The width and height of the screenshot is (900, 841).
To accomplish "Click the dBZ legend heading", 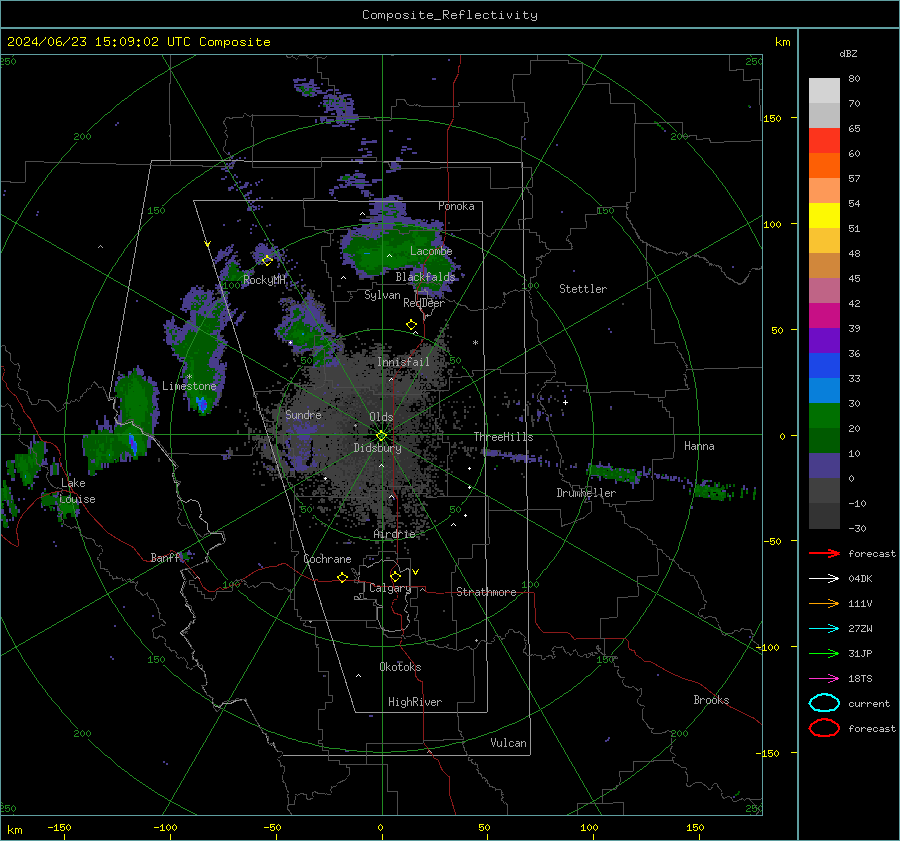I will tap(848, 54).
